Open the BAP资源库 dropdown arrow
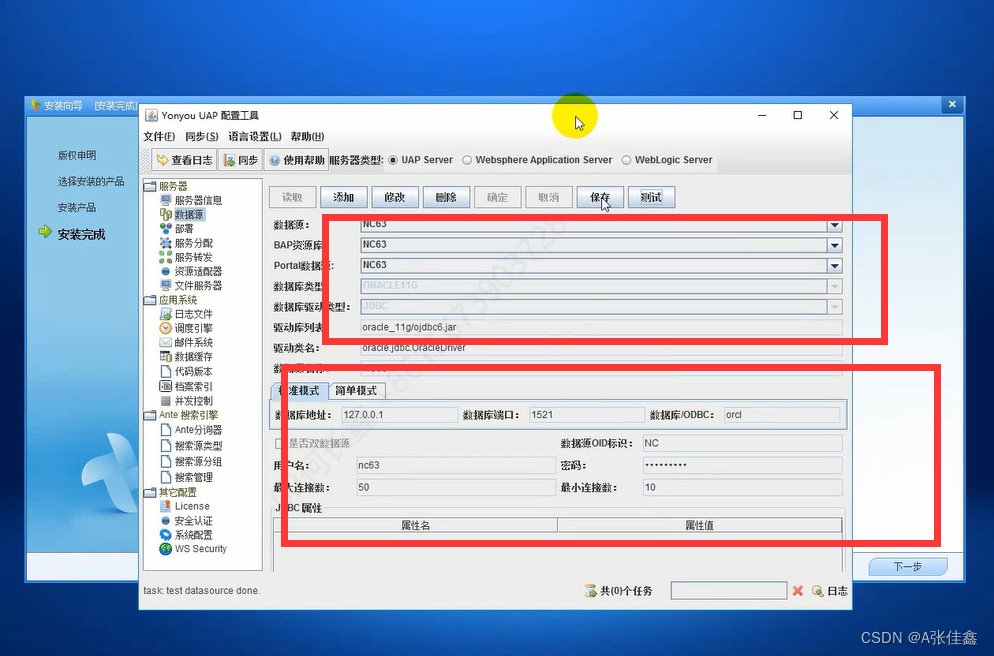Screen dimensions: 994x656 click(x=834, y=245)
